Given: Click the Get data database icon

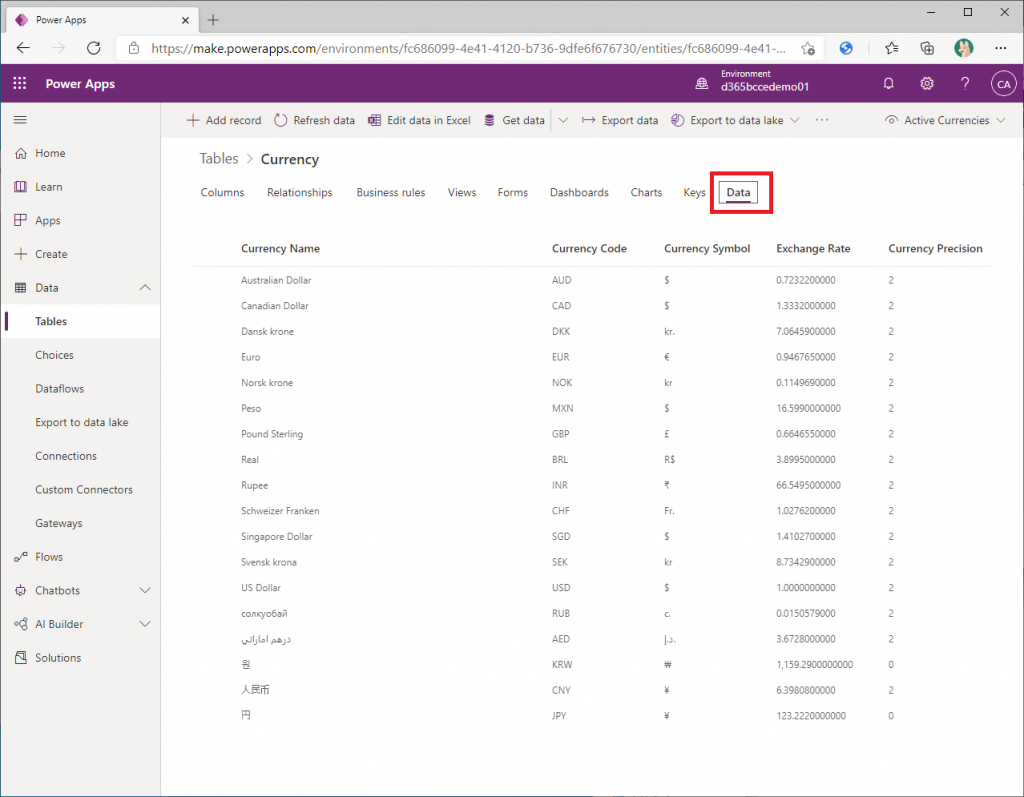Looking at the screenshot, I should click(x=489, y=120).
